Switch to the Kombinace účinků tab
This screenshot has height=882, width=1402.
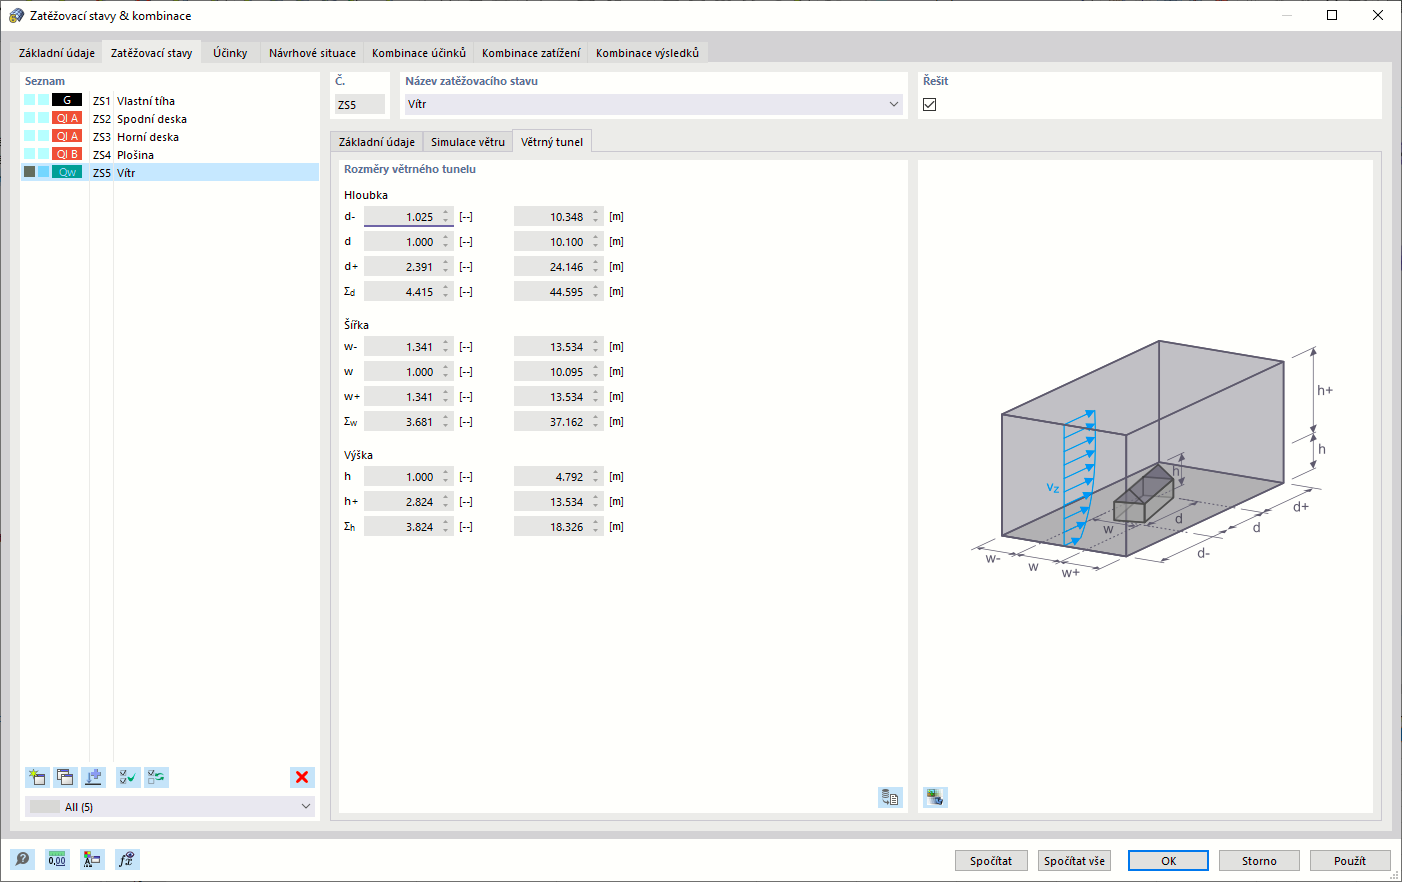(419, 53)
